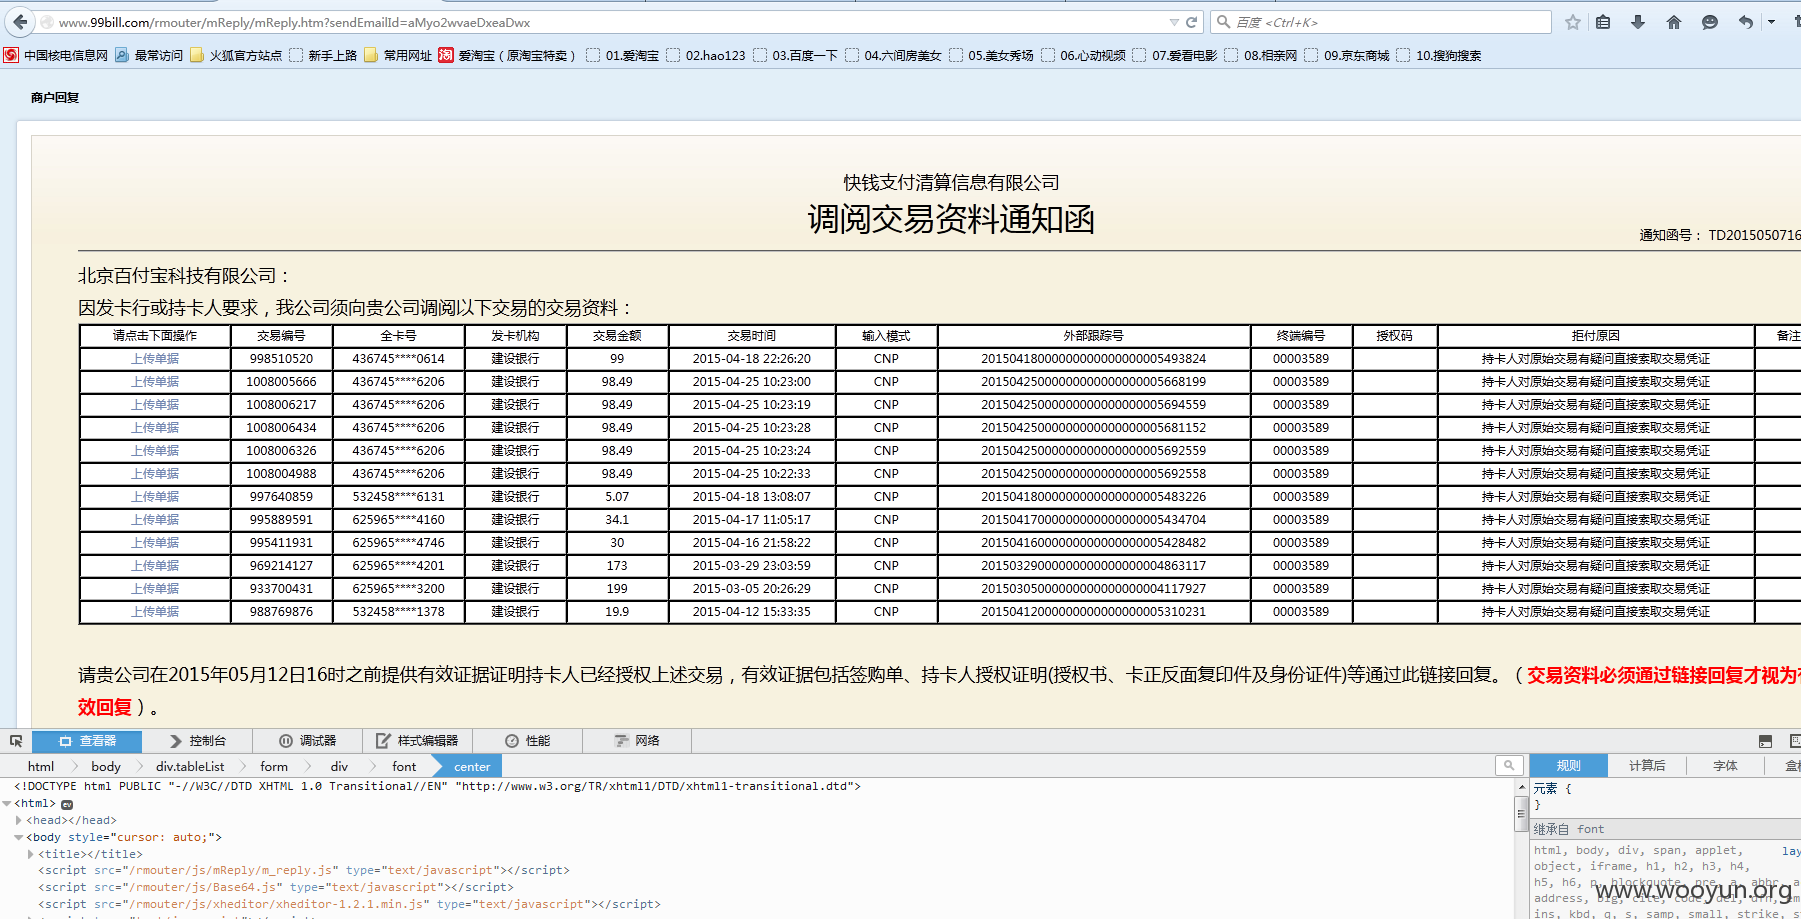Switch to 样式编辑器 style editor tab
Image resolution: width=1801 pixels, height=919 pixels.
click(417, 741)
